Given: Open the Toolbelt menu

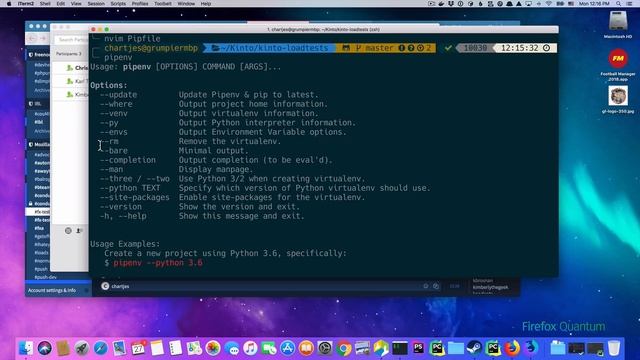Looking at the screenshot, I should point(162,4).
